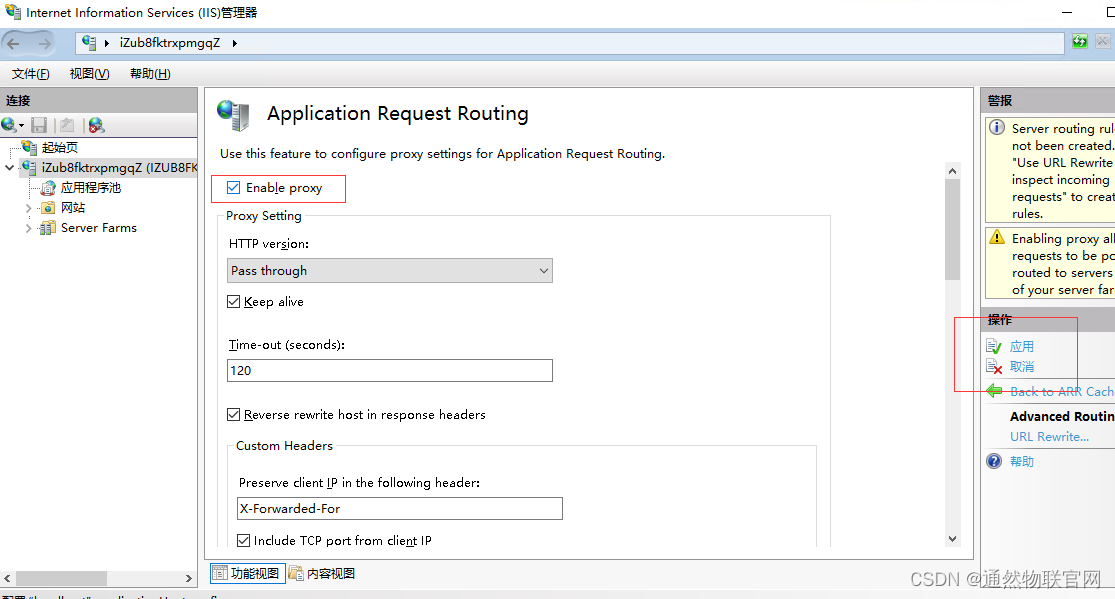Click the delete connection icon in Connections toolbar

click(96, 125)
